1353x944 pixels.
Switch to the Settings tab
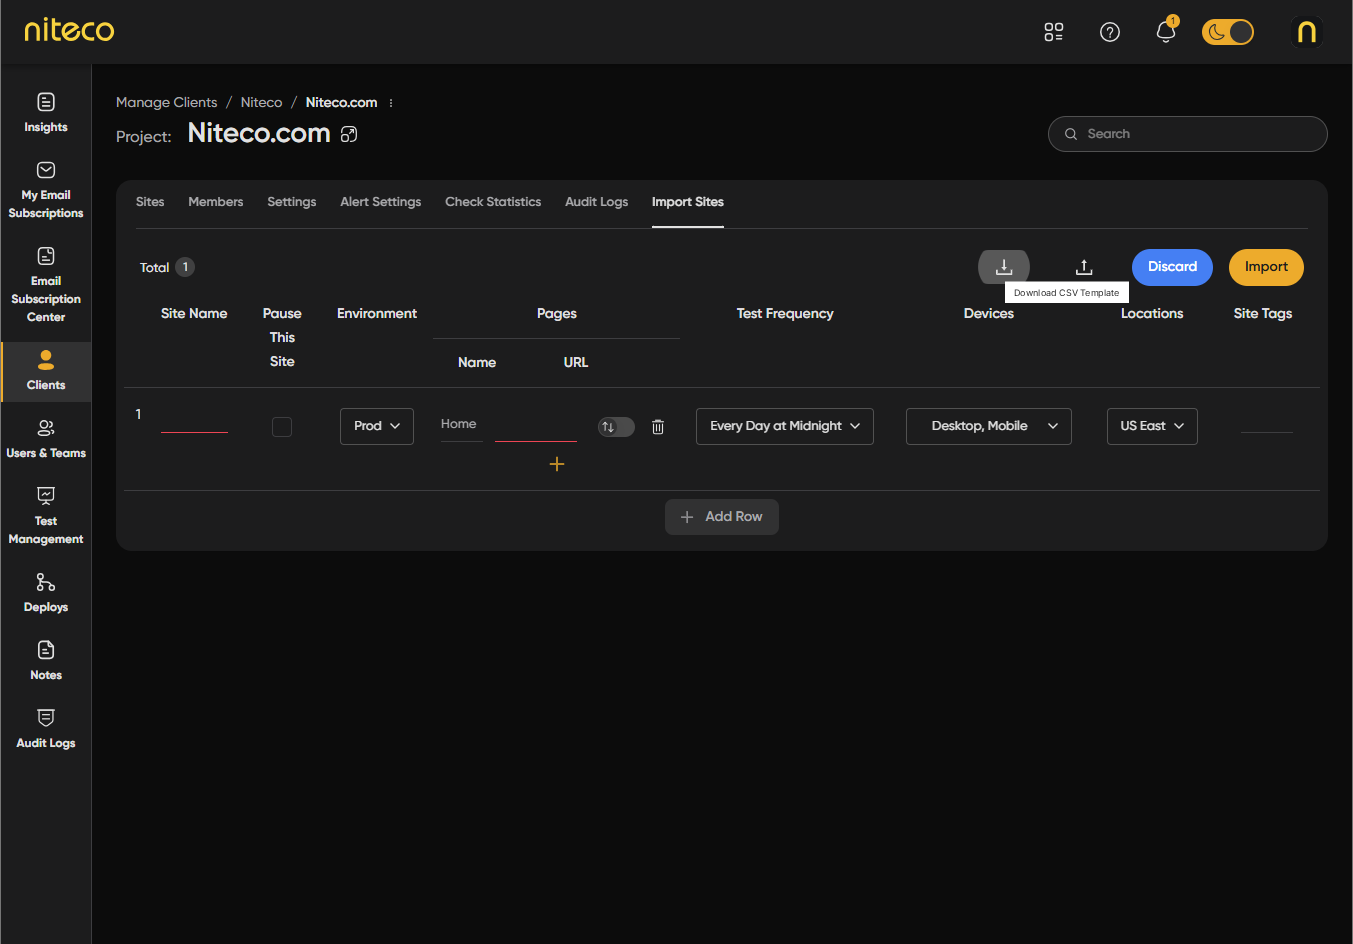point(292,202)
